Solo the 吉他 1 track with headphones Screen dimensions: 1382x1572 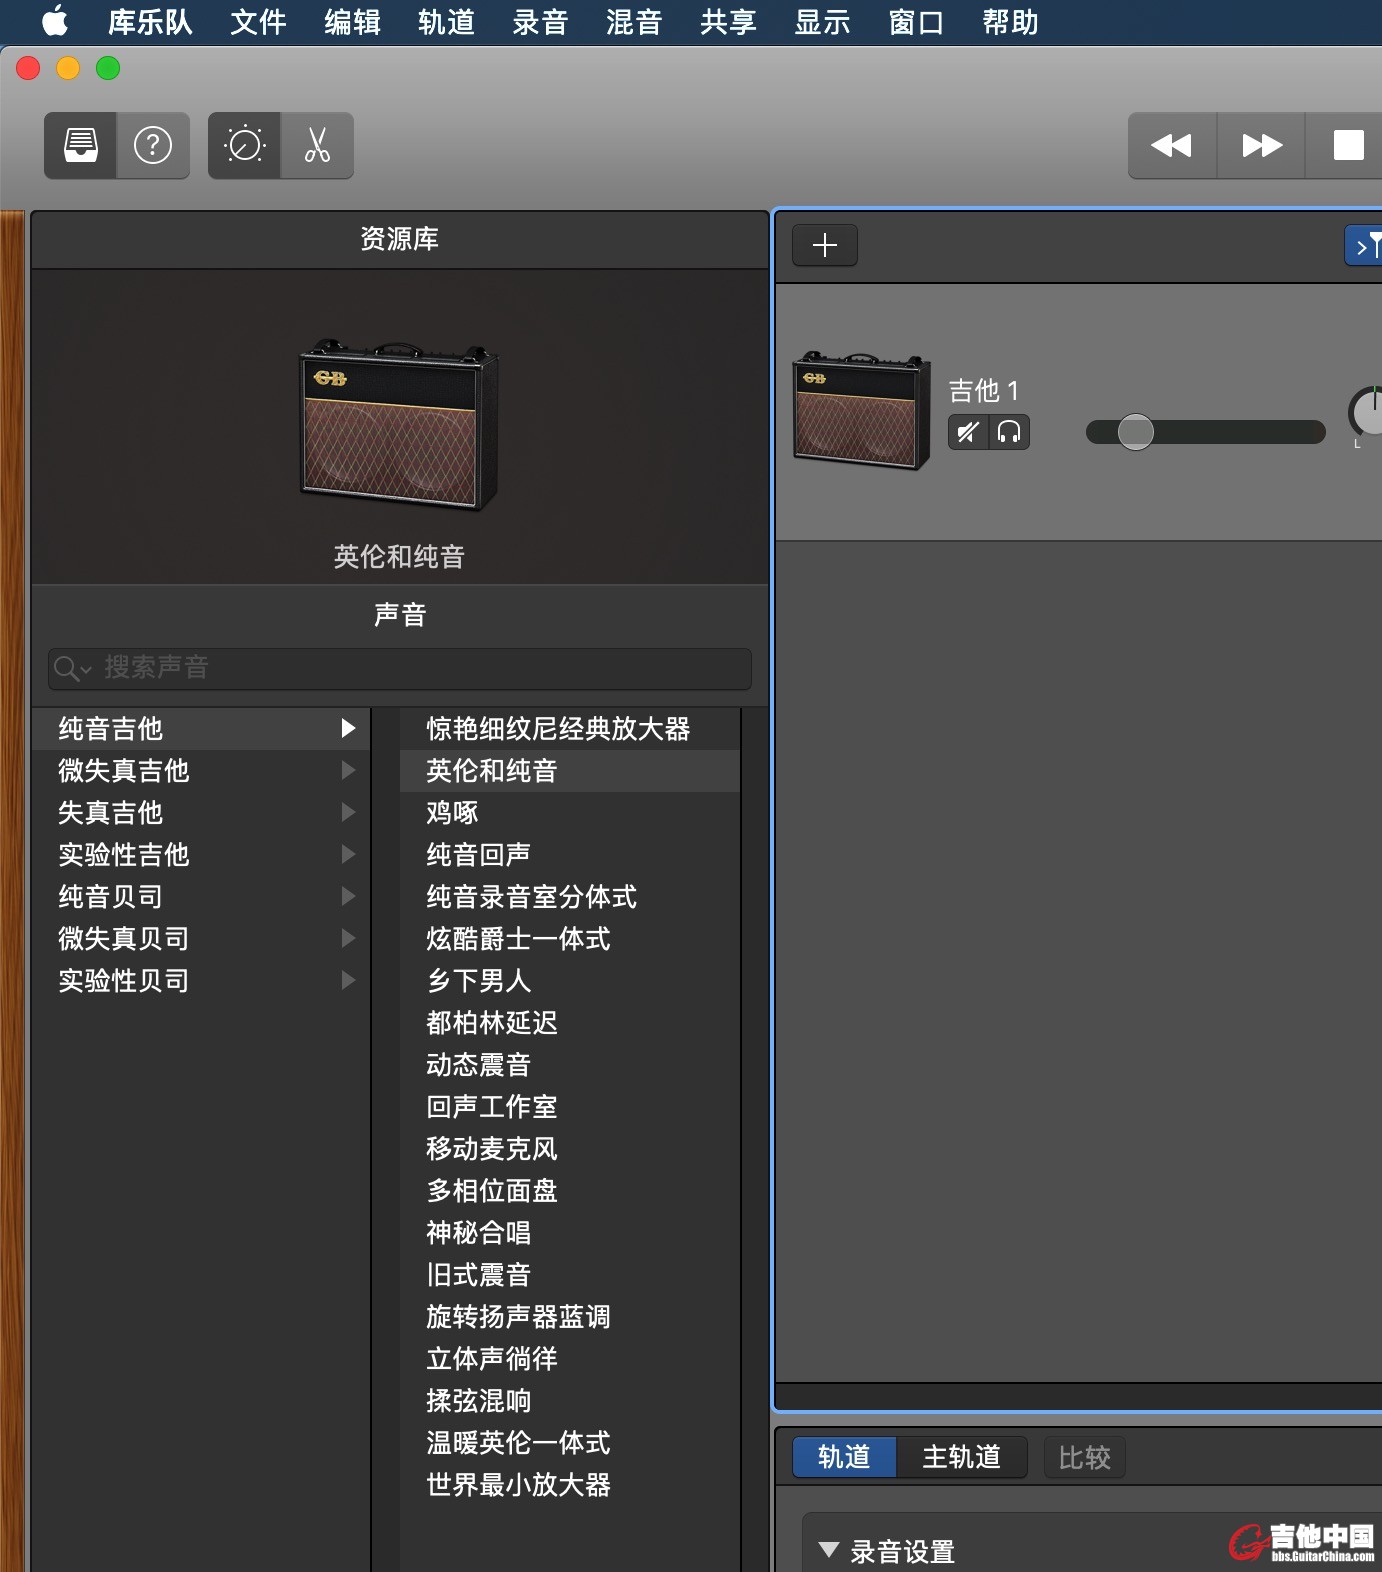coord(1009,432)
